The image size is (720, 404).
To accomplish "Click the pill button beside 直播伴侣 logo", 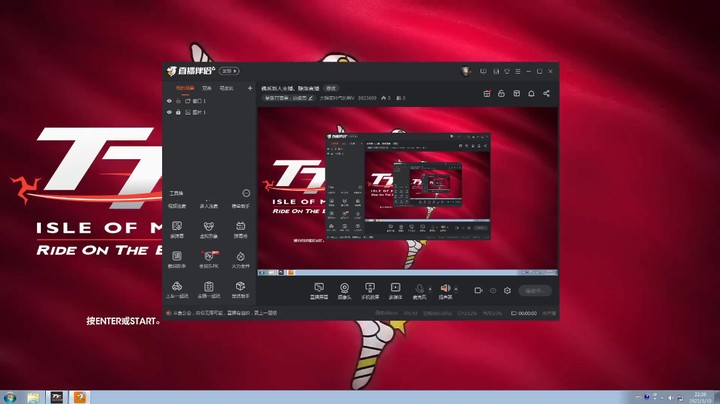I will pos(229,71).
